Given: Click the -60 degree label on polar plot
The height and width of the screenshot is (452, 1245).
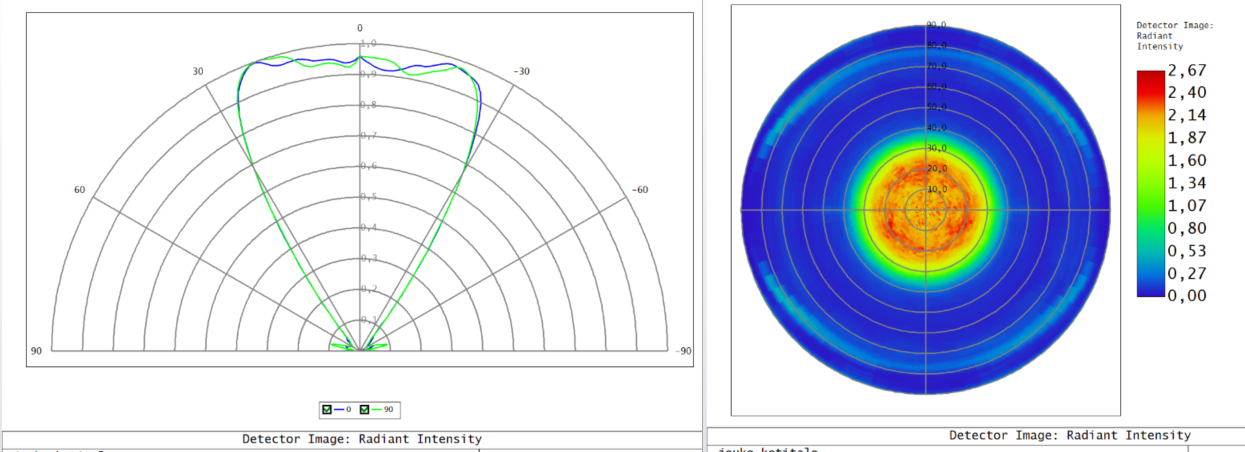Looking at the screenshot, I should 639,190.
